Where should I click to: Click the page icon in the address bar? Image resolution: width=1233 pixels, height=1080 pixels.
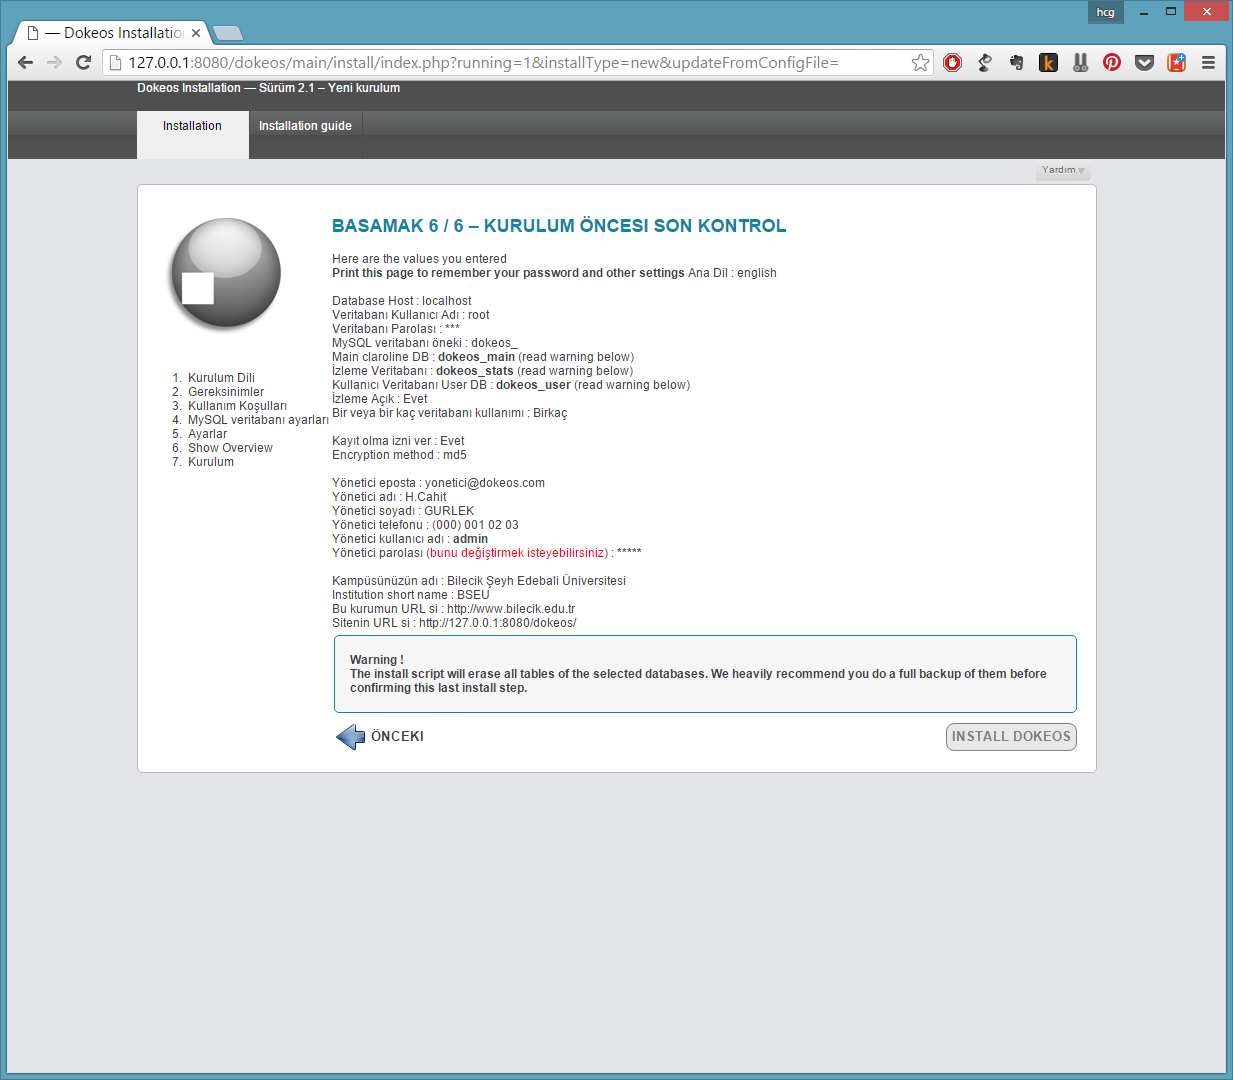click(x=116, y=62)
